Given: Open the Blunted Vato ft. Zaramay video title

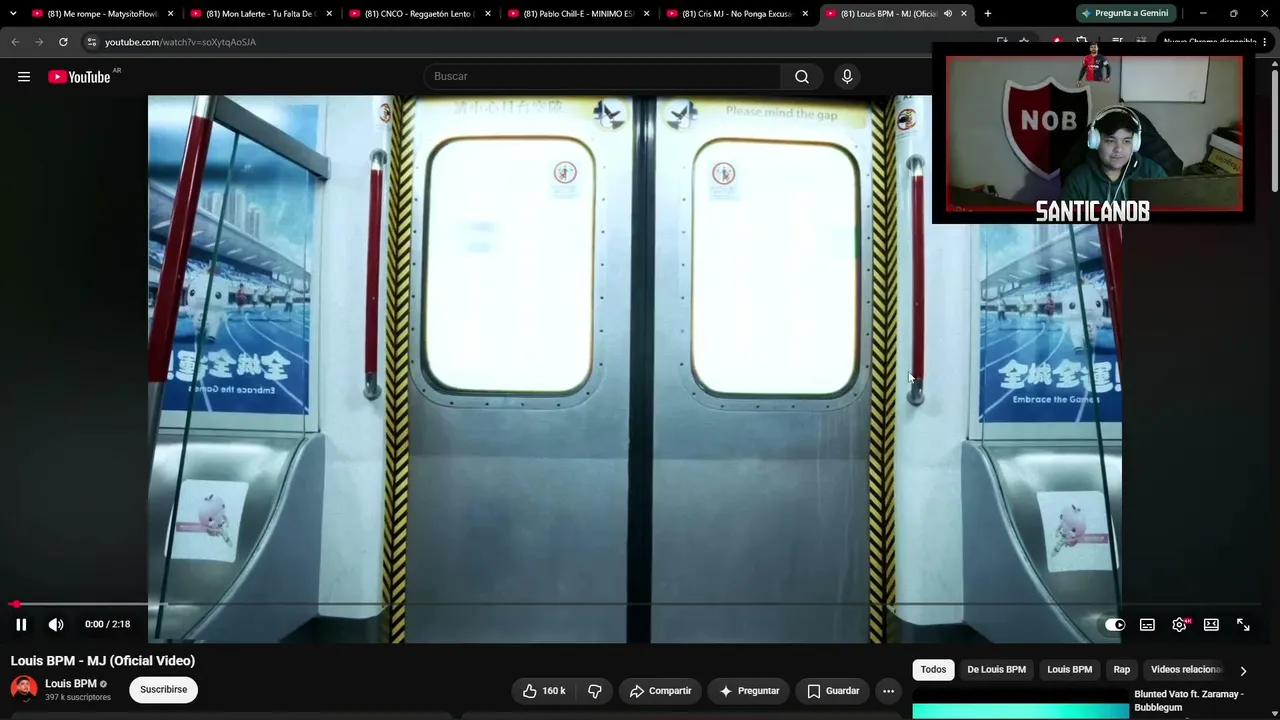Looking at the screenshot, I should (x=1189, y=701).
